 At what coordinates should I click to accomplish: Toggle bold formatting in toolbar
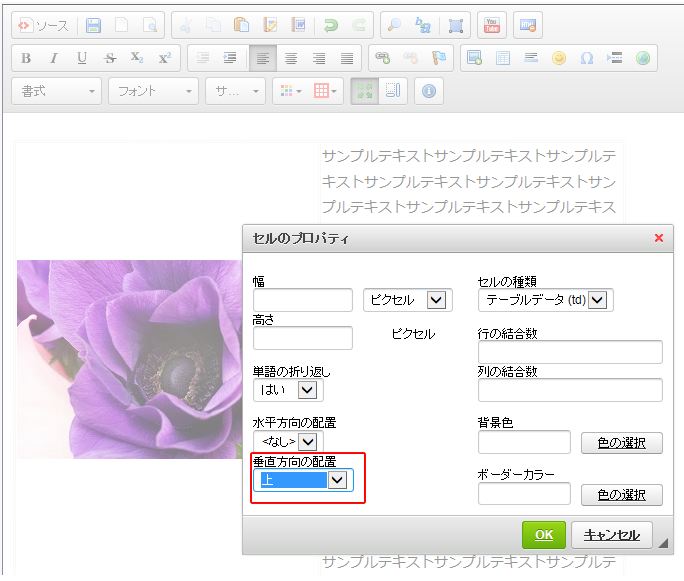pyautogui.click(x=26, y=58)
